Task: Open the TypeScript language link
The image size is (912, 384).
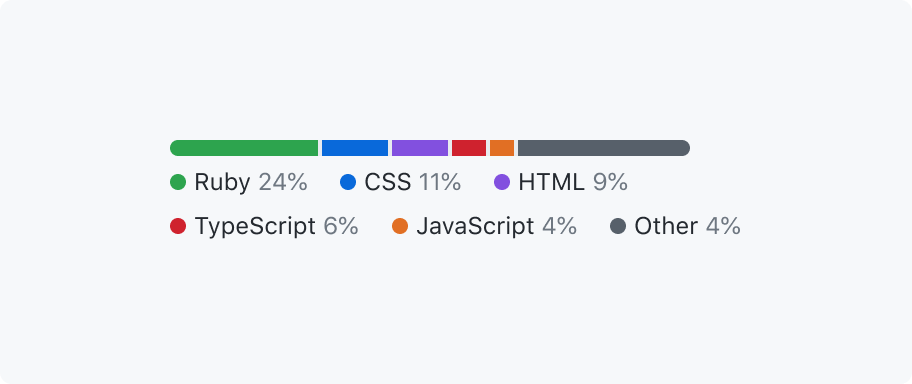Action: pos(255,226)
